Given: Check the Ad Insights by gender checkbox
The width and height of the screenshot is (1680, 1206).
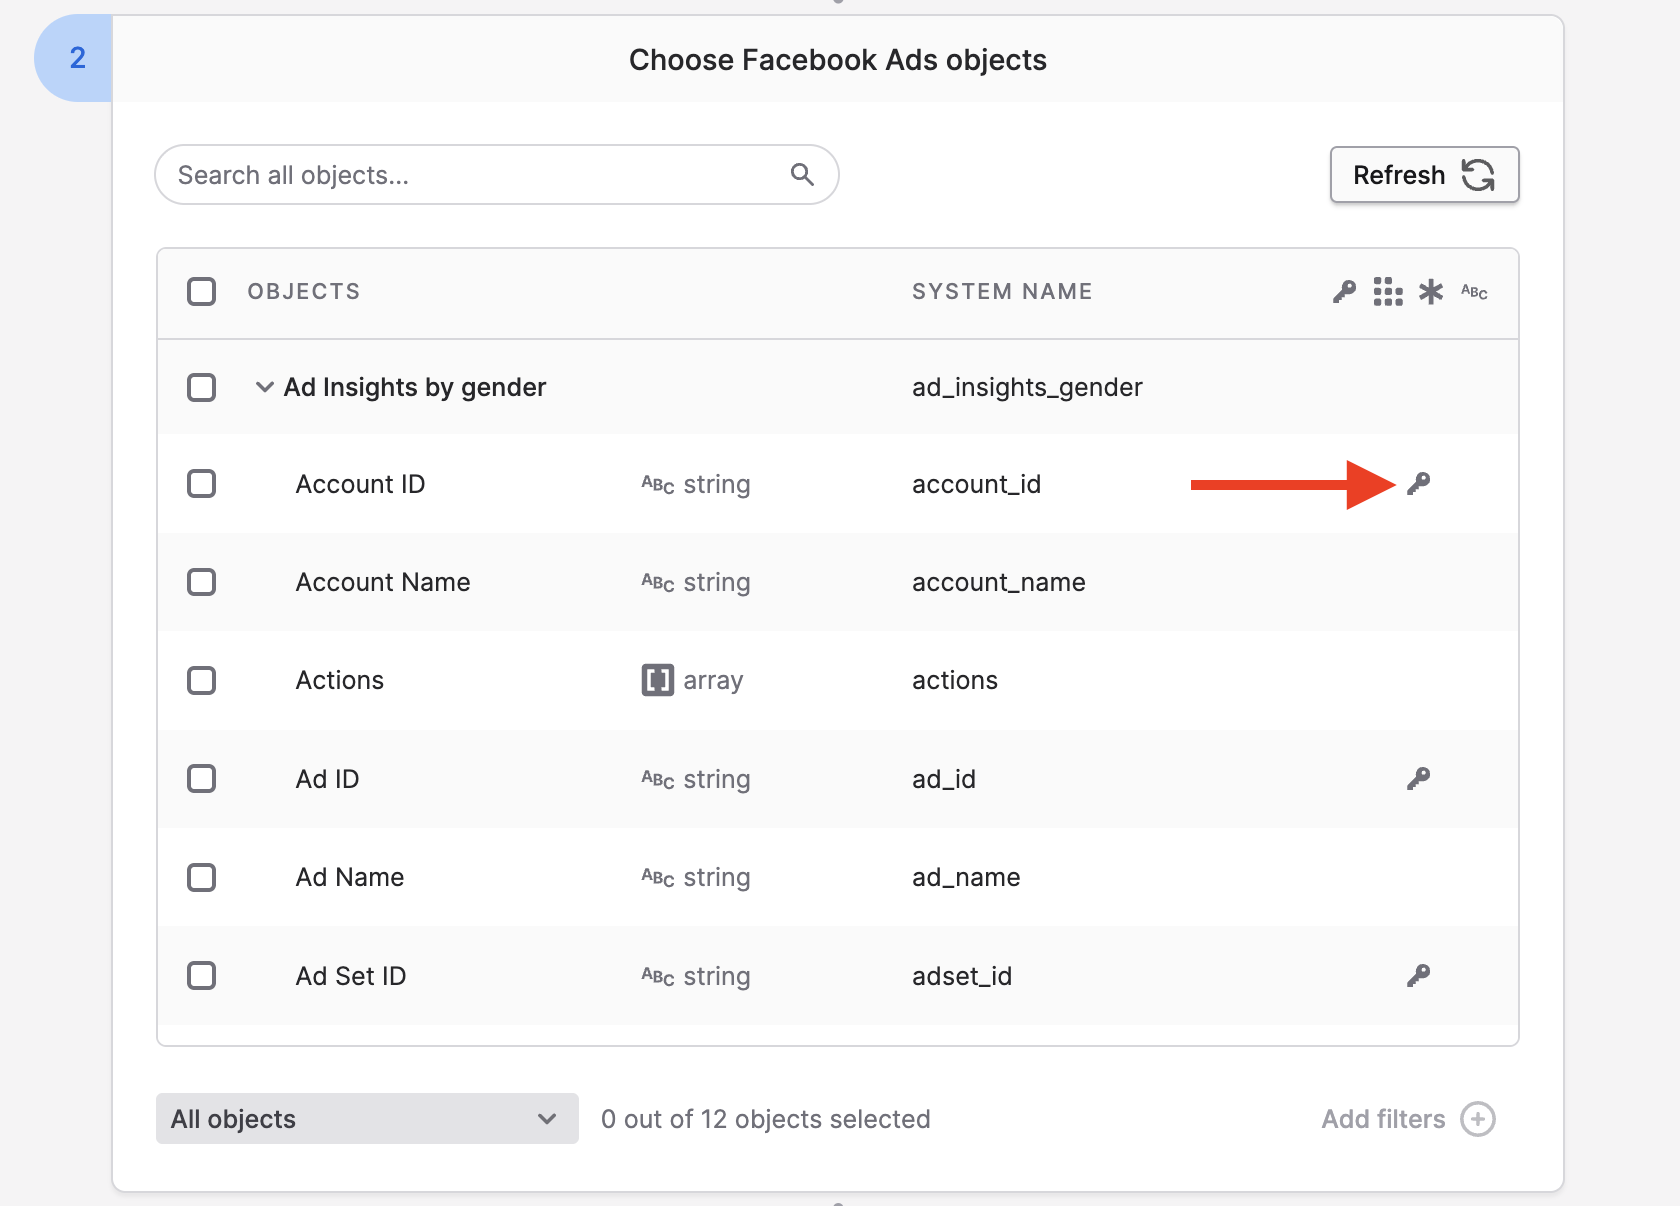Looking at the screenshot, I should pos(202,387).
